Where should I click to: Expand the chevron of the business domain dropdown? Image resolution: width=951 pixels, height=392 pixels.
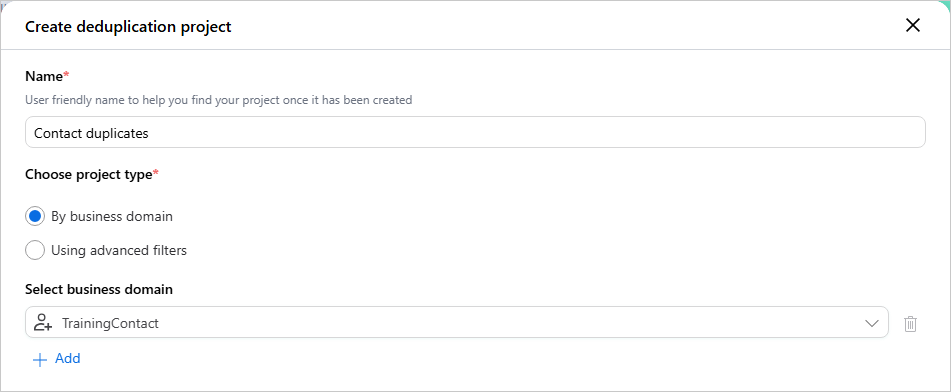click(x=872, y=323)
